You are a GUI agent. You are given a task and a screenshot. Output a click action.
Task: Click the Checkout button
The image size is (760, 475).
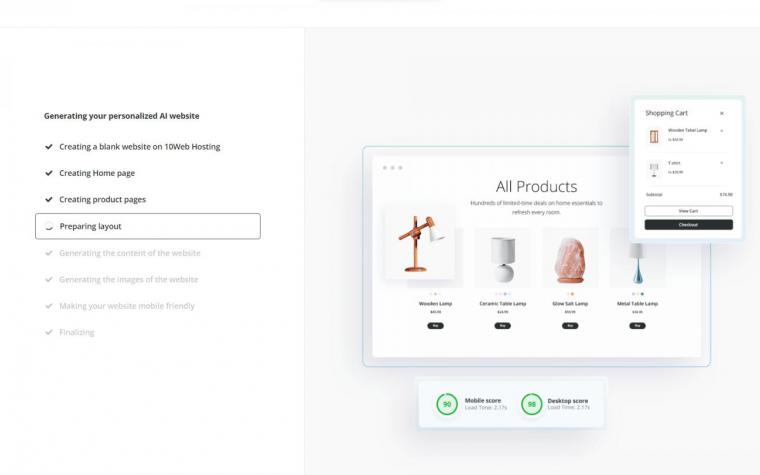coord(688,225)
